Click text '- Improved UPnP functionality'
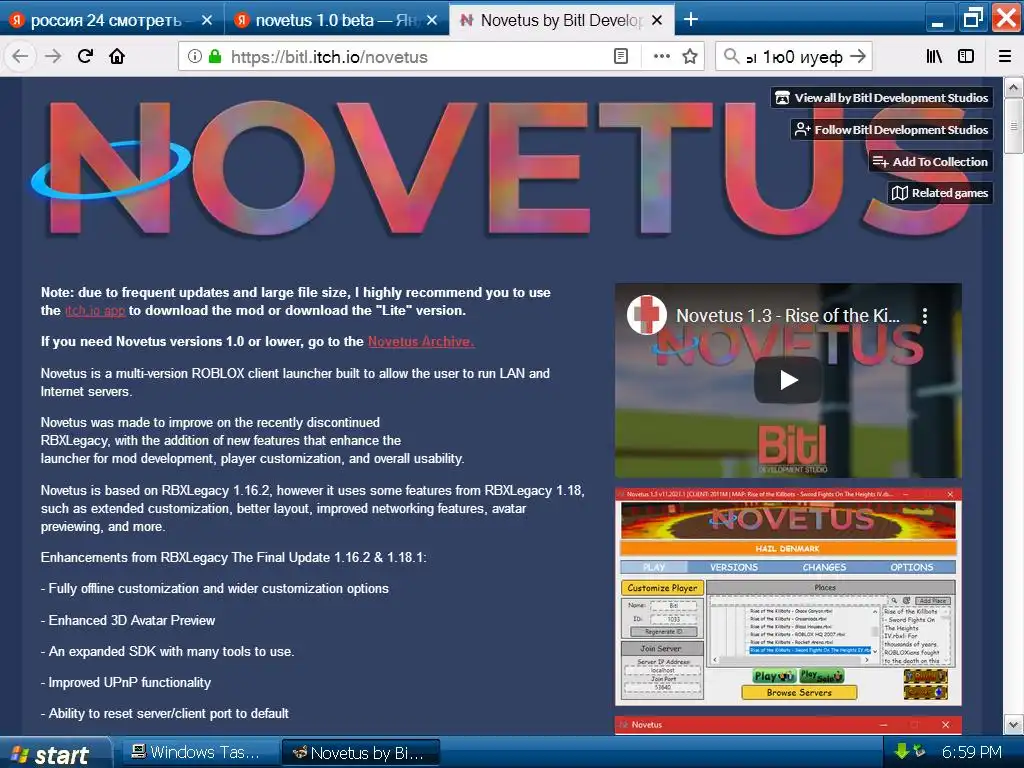This screenshot has height=768, width=1024. coord(126,682)
